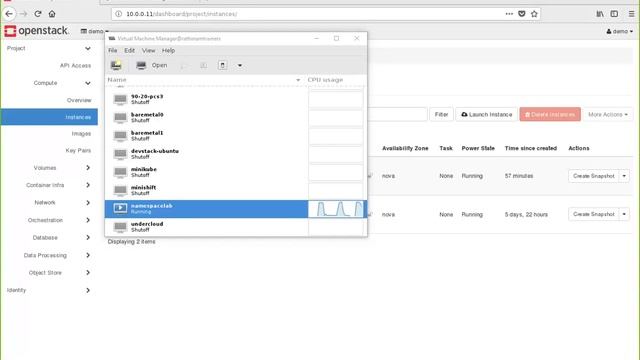Viewport: 640px width, 360px height.
Task: Expand the Container Infra sidebar section
Action: (x=88, y=185)
